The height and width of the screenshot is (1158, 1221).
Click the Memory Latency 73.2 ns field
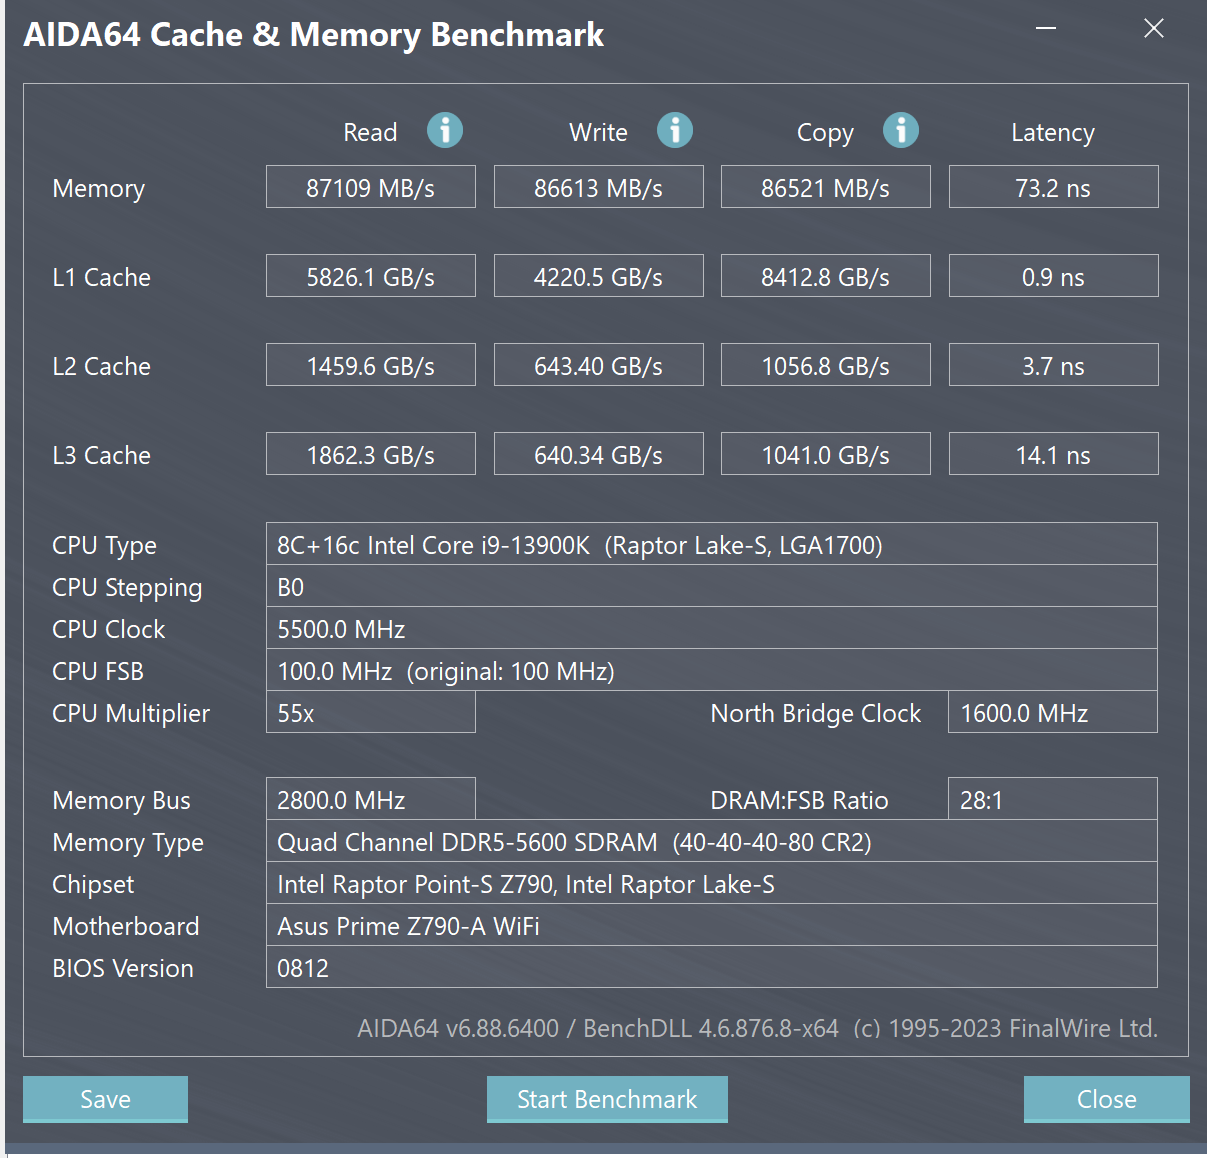click(1053, 187)
